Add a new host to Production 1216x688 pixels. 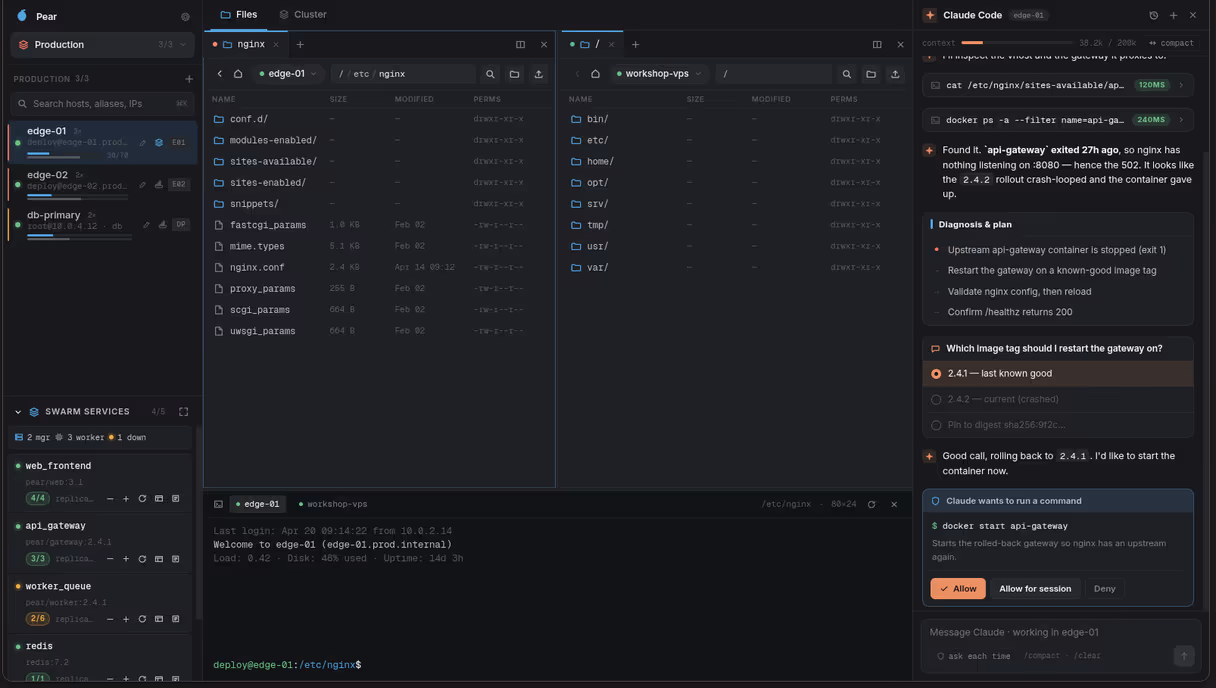tap(189, 79)
